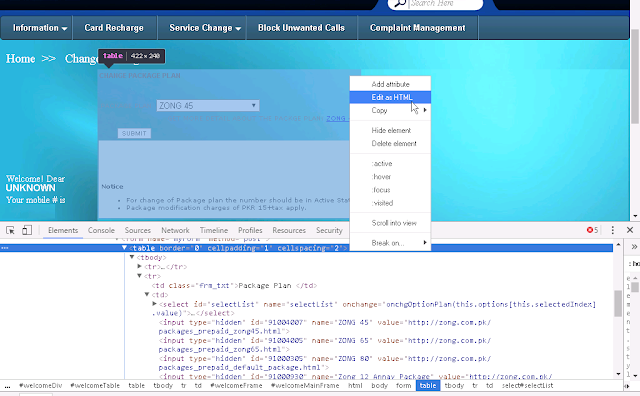Collapse the second tr node triangle

tap(140, 276)
